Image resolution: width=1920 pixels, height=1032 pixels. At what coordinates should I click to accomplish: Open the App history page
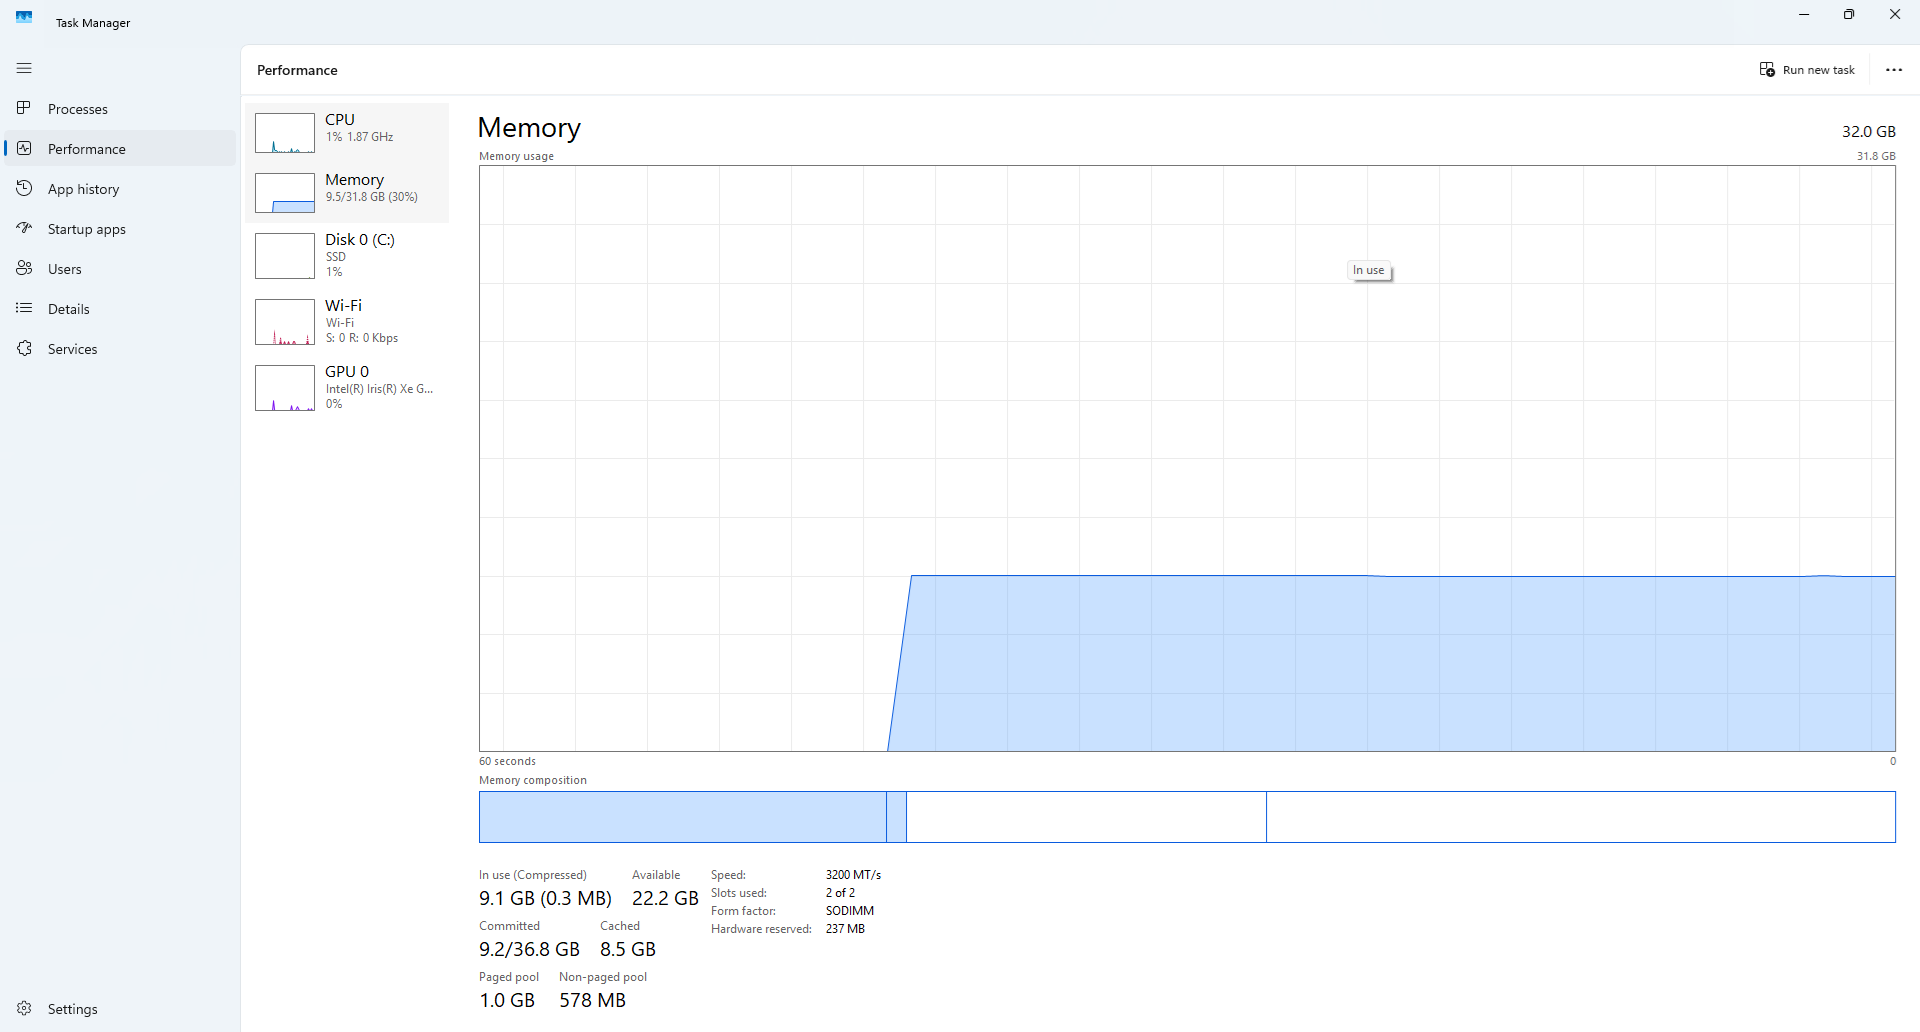[120, 188]
